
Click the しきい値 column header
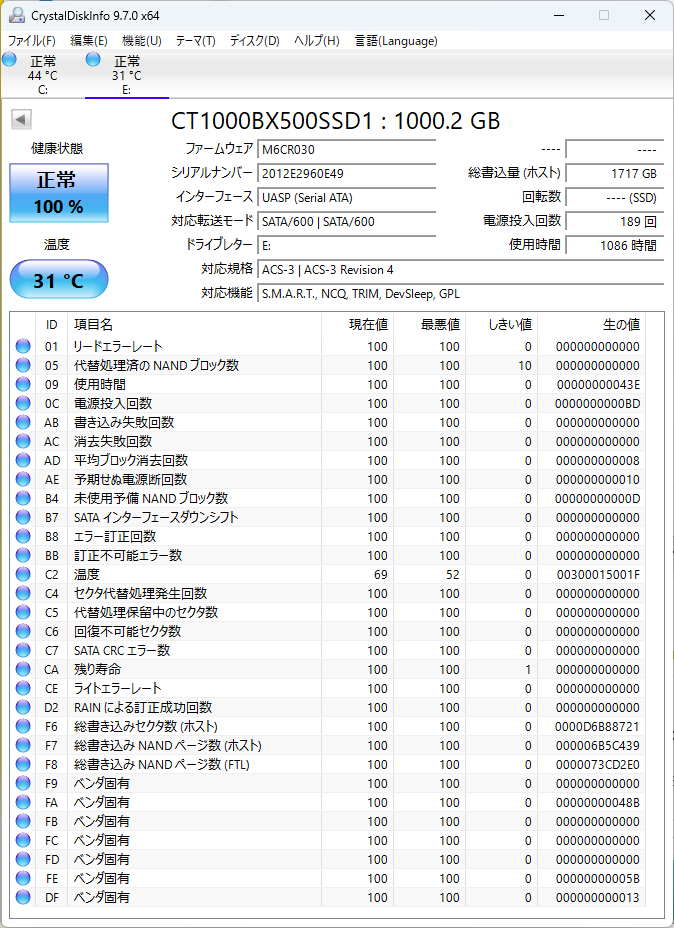[x=501, y=324]
